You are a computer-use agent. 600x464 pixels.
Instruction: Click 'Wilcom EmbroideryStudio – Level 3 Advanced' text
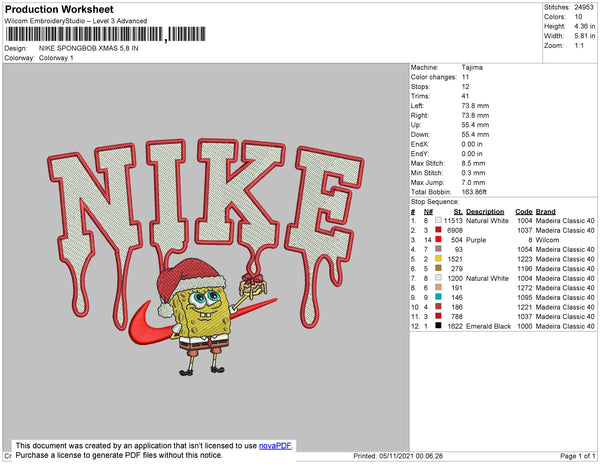(76, 21)
